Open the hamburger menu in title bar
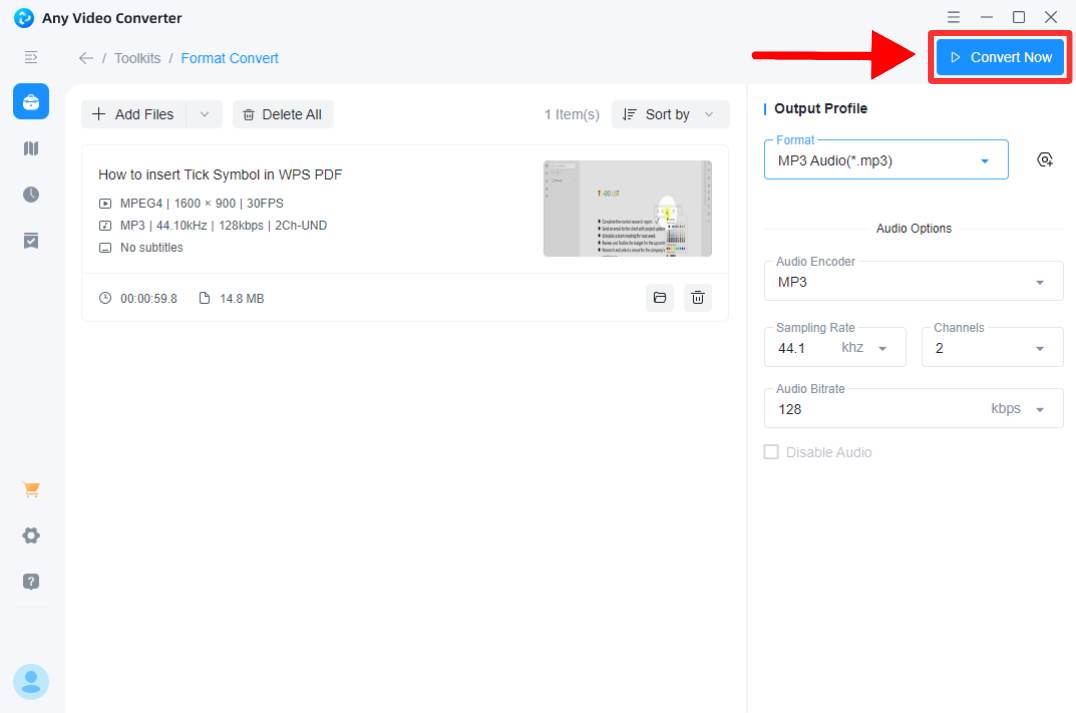 953,17
